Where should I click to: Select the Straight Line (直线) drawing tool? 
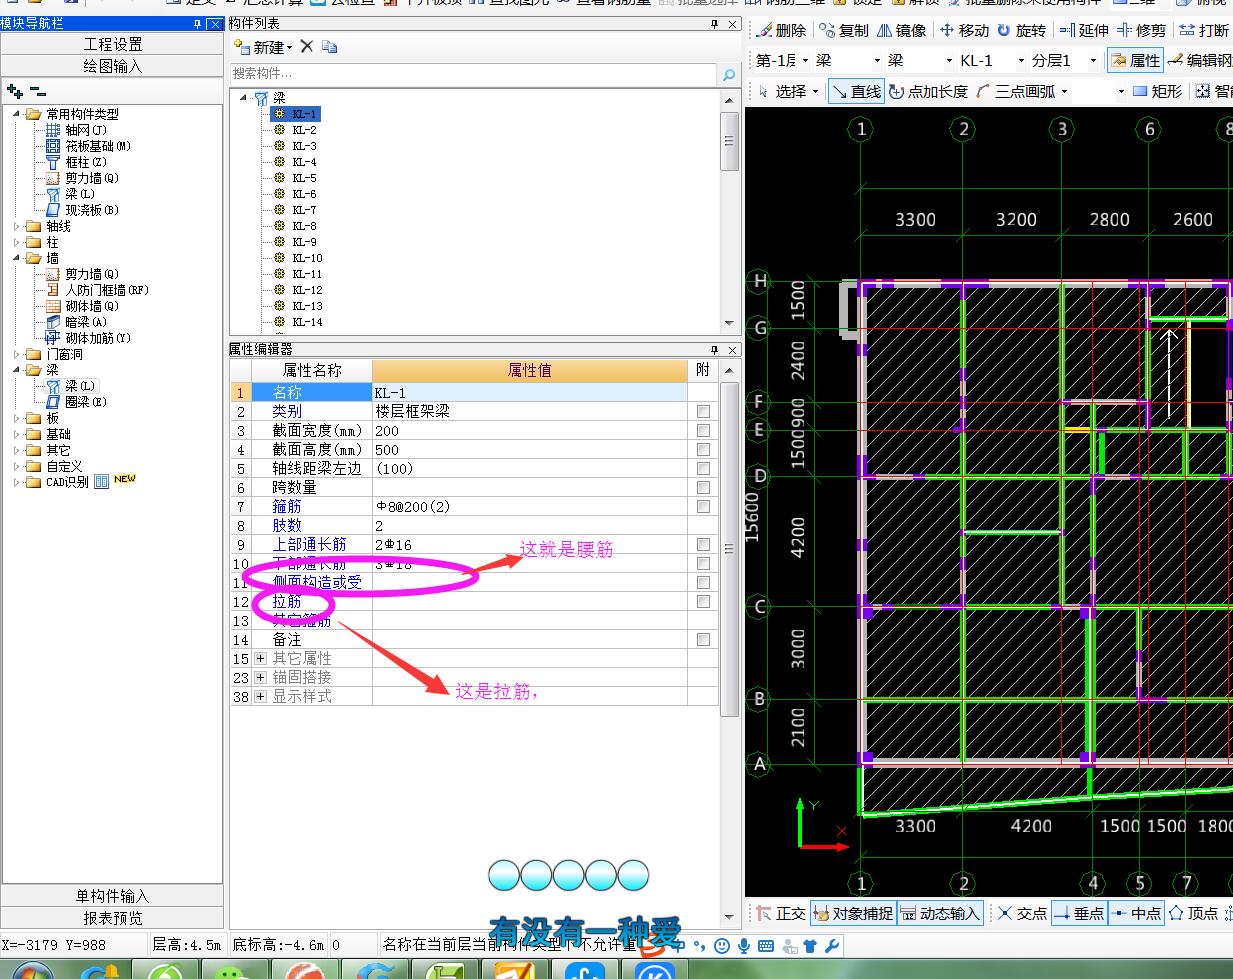click(x=856, y=91)
